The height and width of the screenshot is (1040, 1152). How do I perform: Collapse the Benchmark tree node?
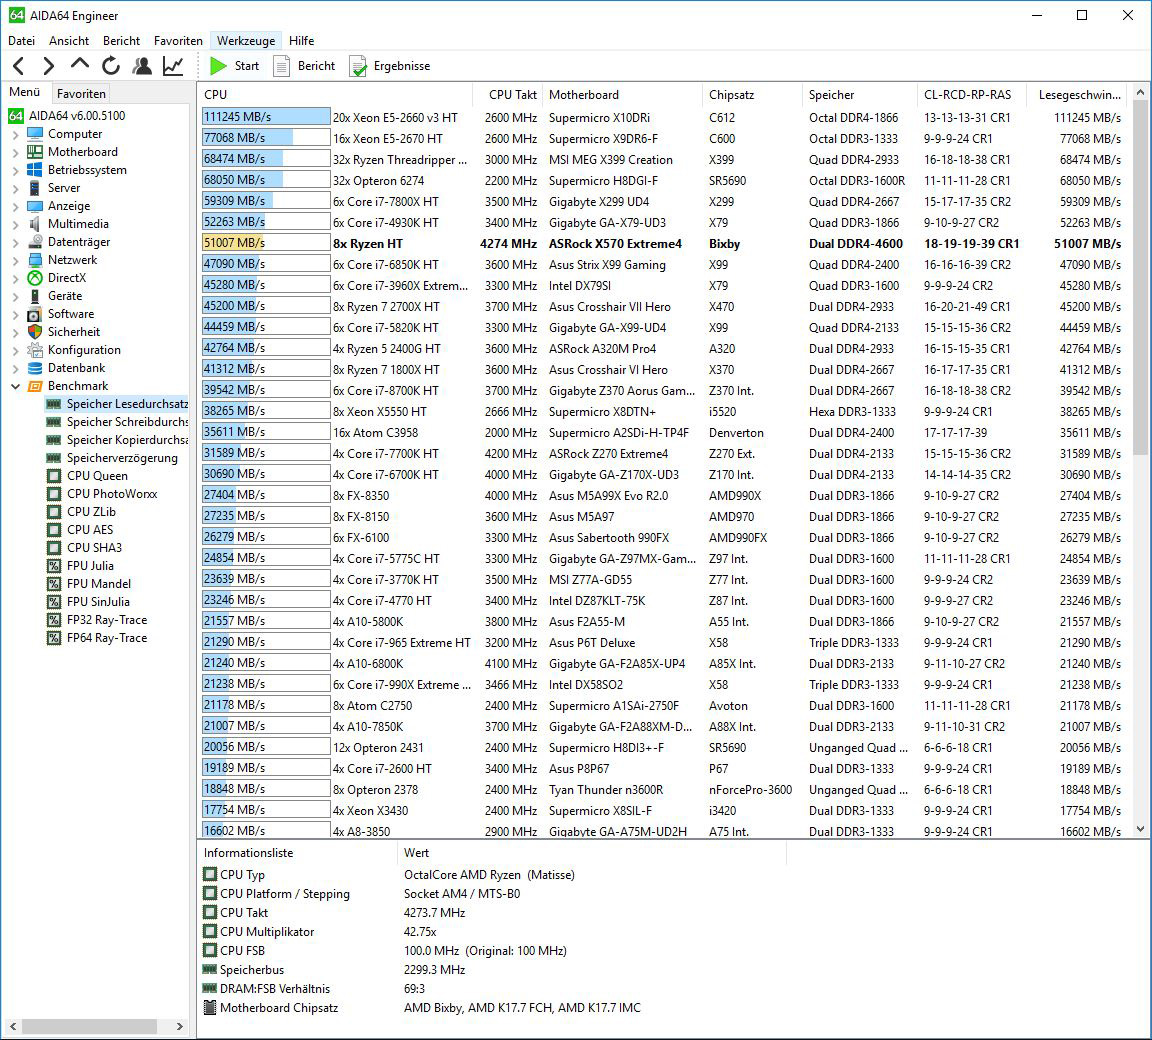pos(15,386)
